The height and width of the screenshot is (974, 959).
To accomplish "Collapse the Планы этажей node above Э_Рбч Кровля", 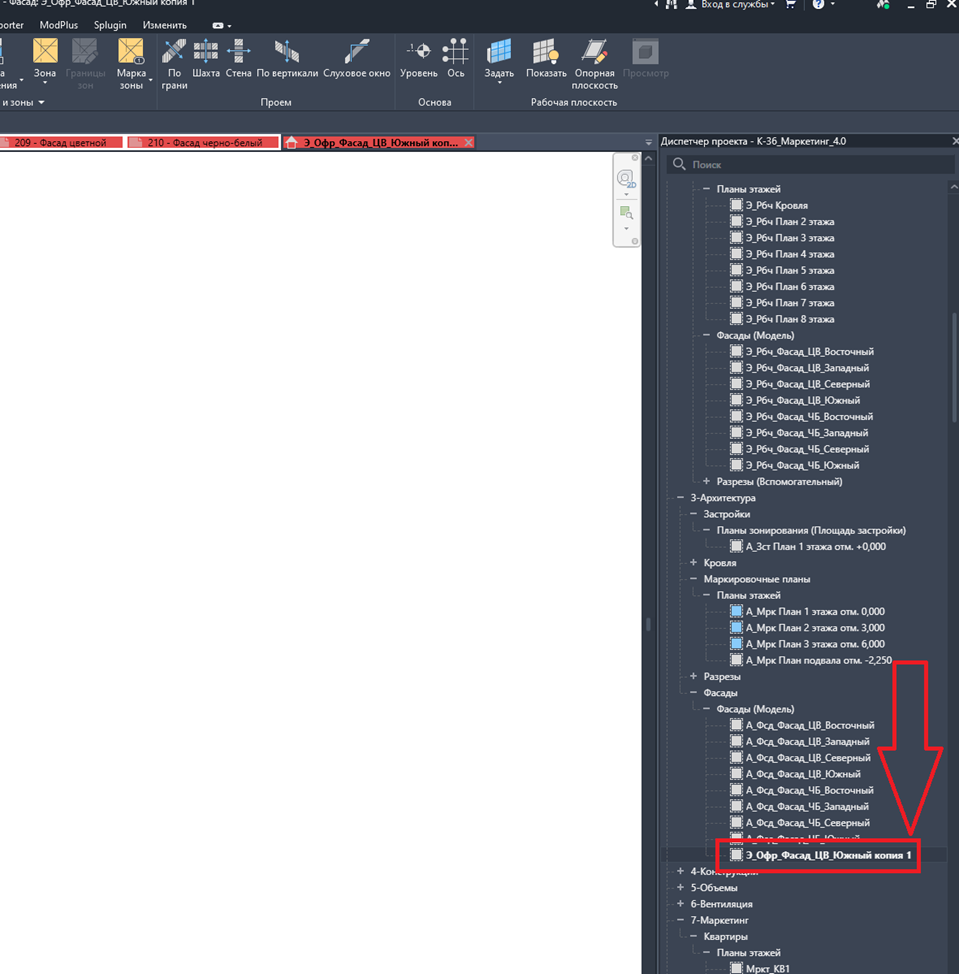I will [x=706, y=188].
